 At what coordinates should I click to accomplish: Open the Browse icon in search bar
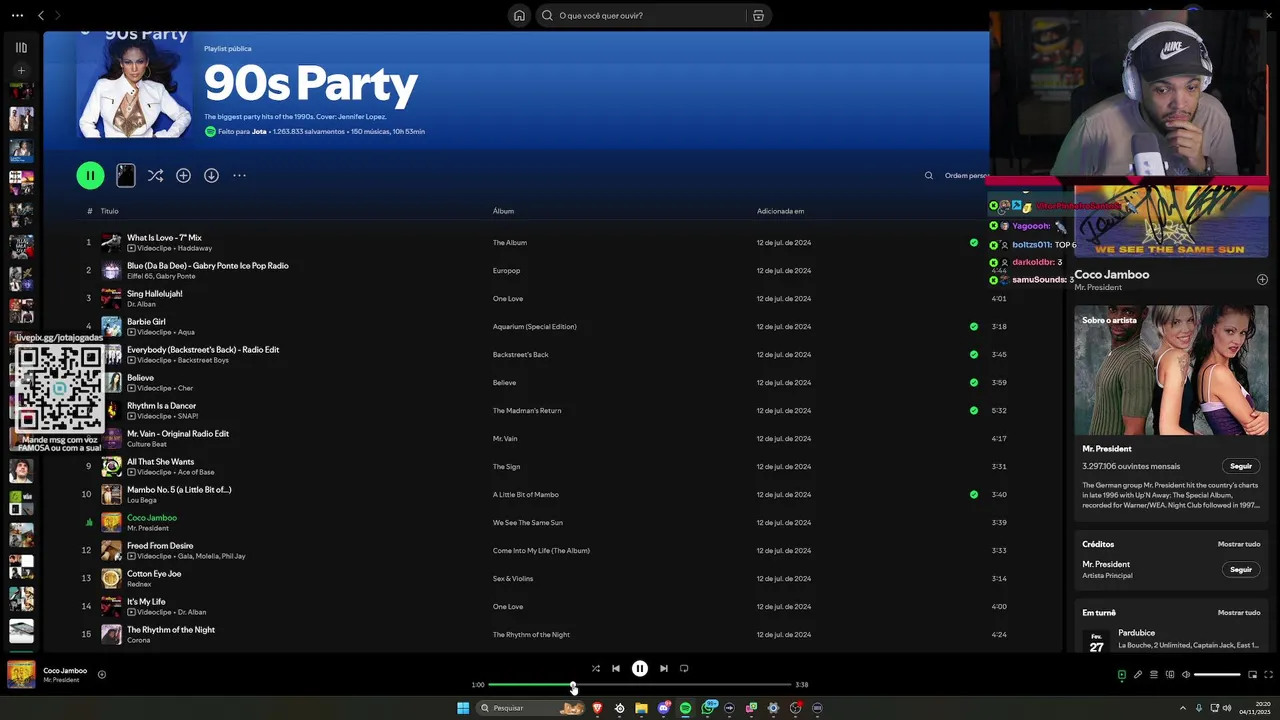758,15
